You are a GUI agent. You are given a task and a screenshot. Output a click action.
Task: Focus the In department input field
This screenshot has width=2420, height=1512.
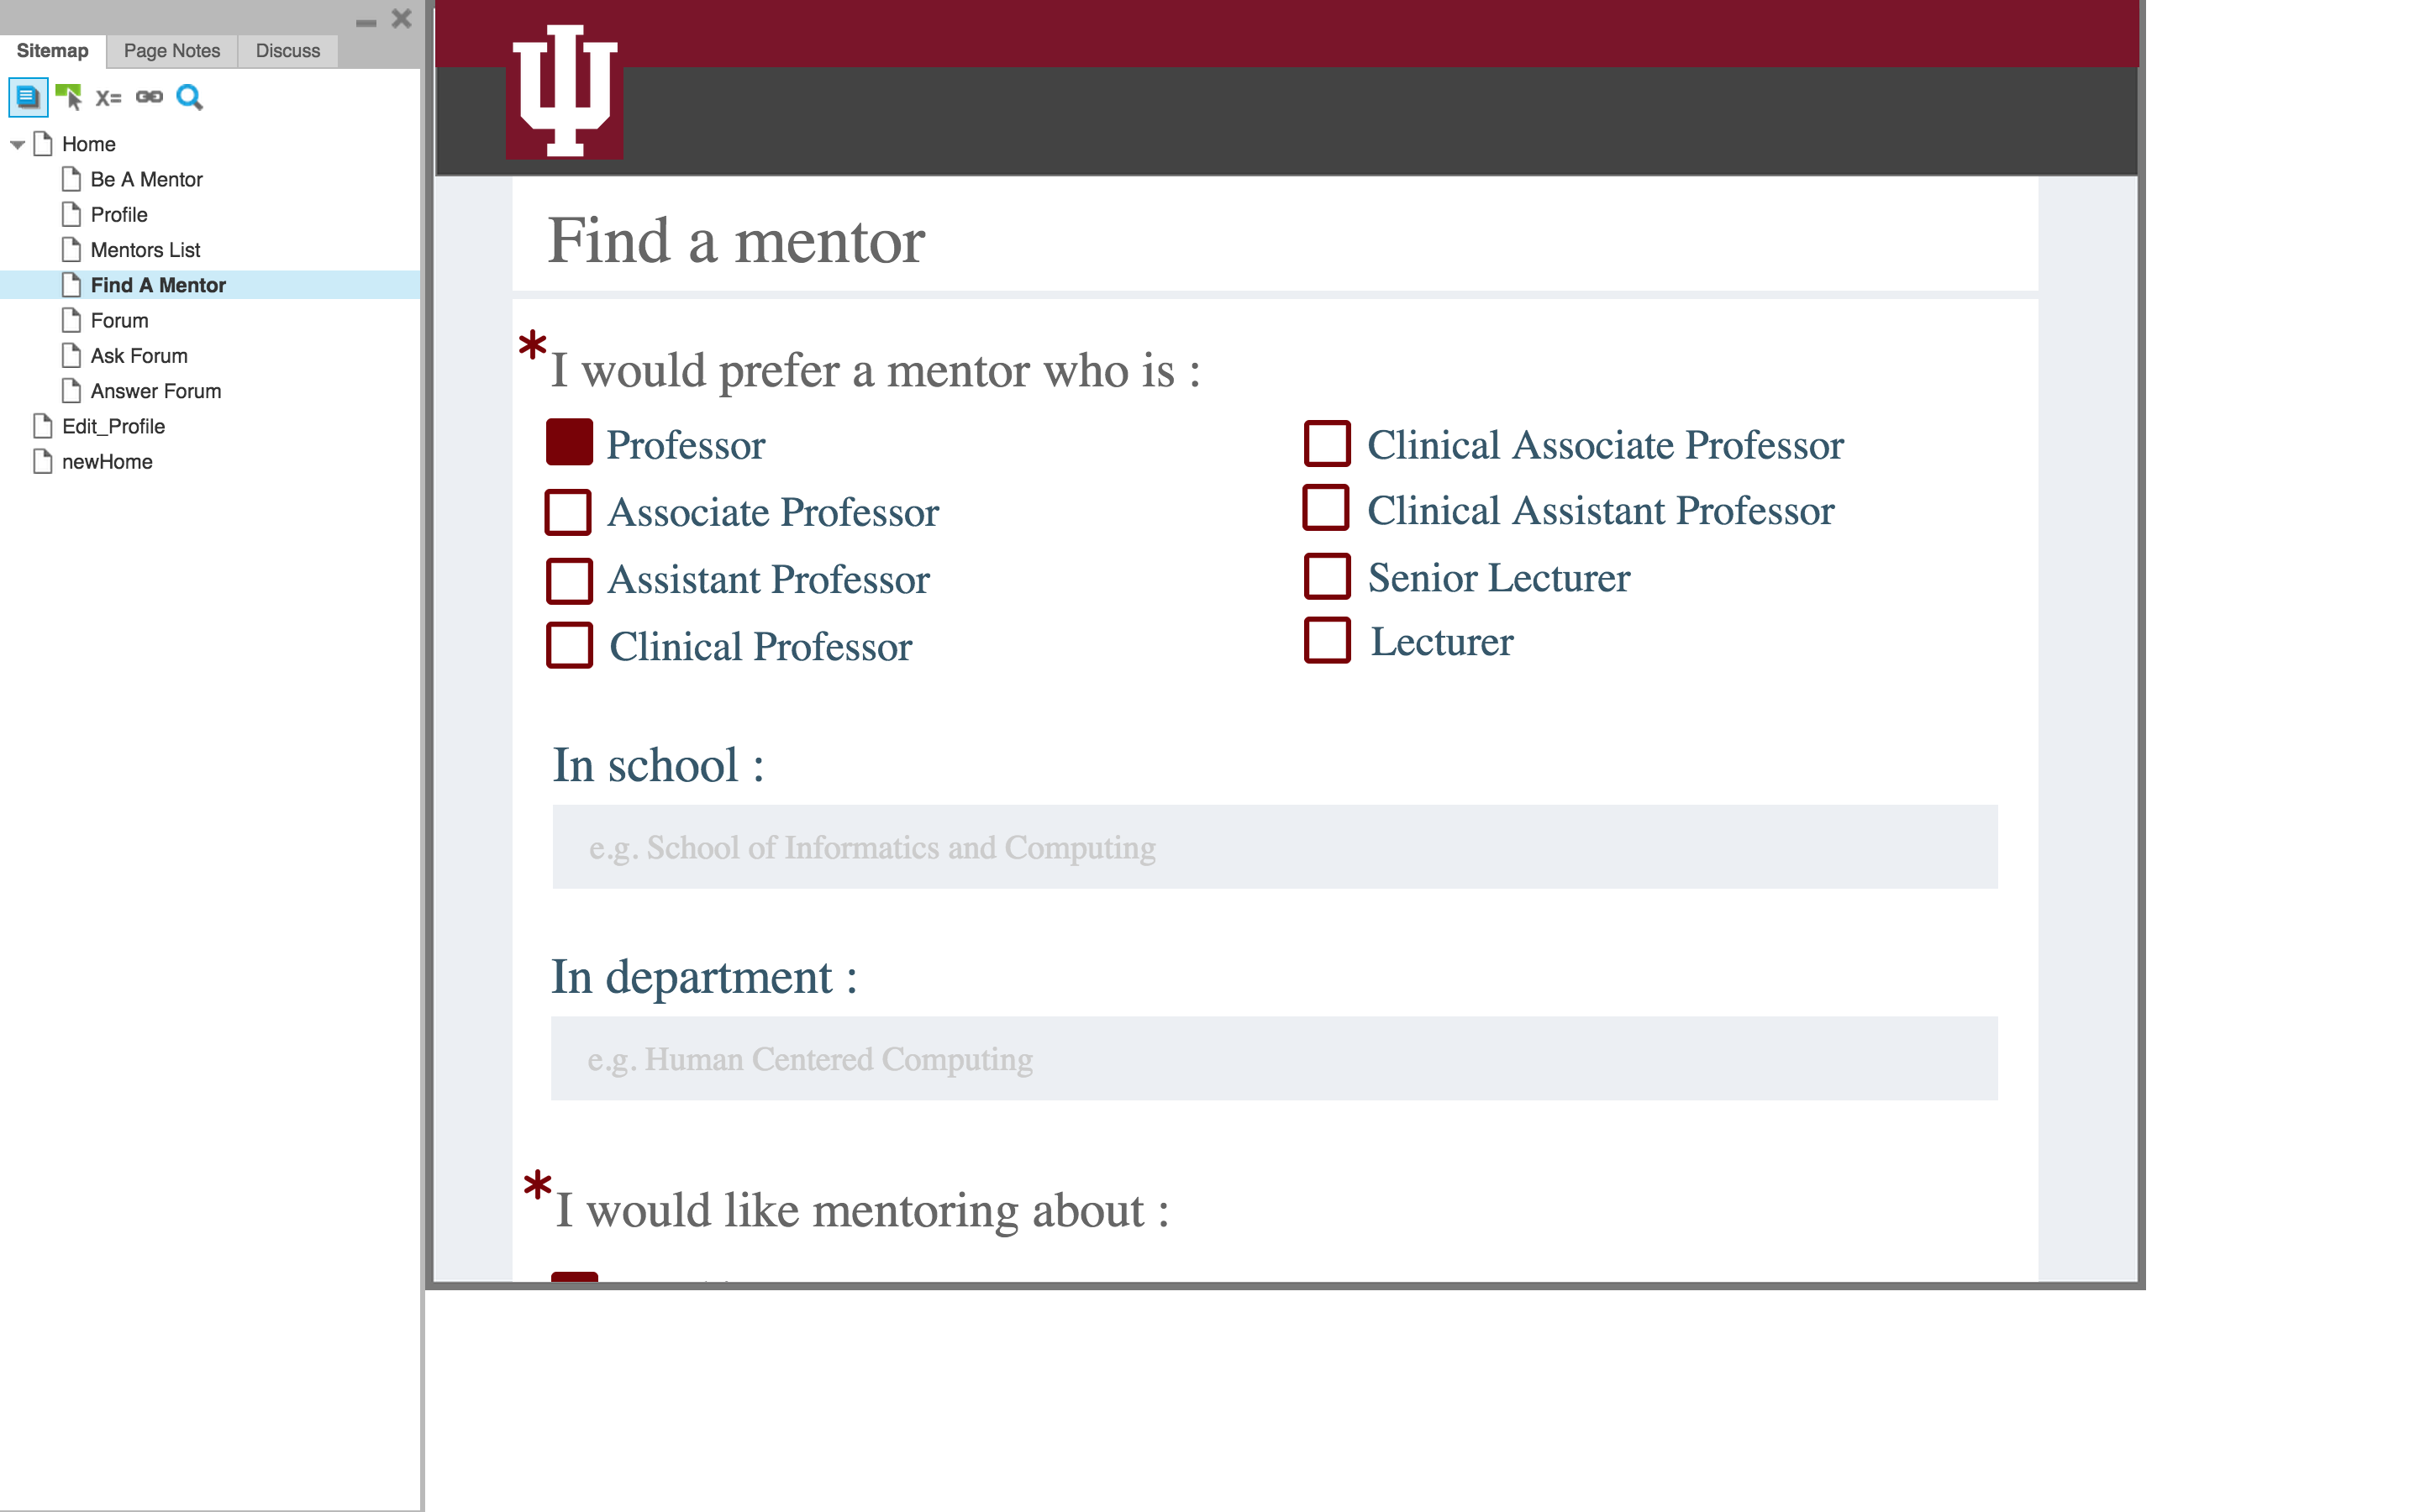pos(1273,1059)
